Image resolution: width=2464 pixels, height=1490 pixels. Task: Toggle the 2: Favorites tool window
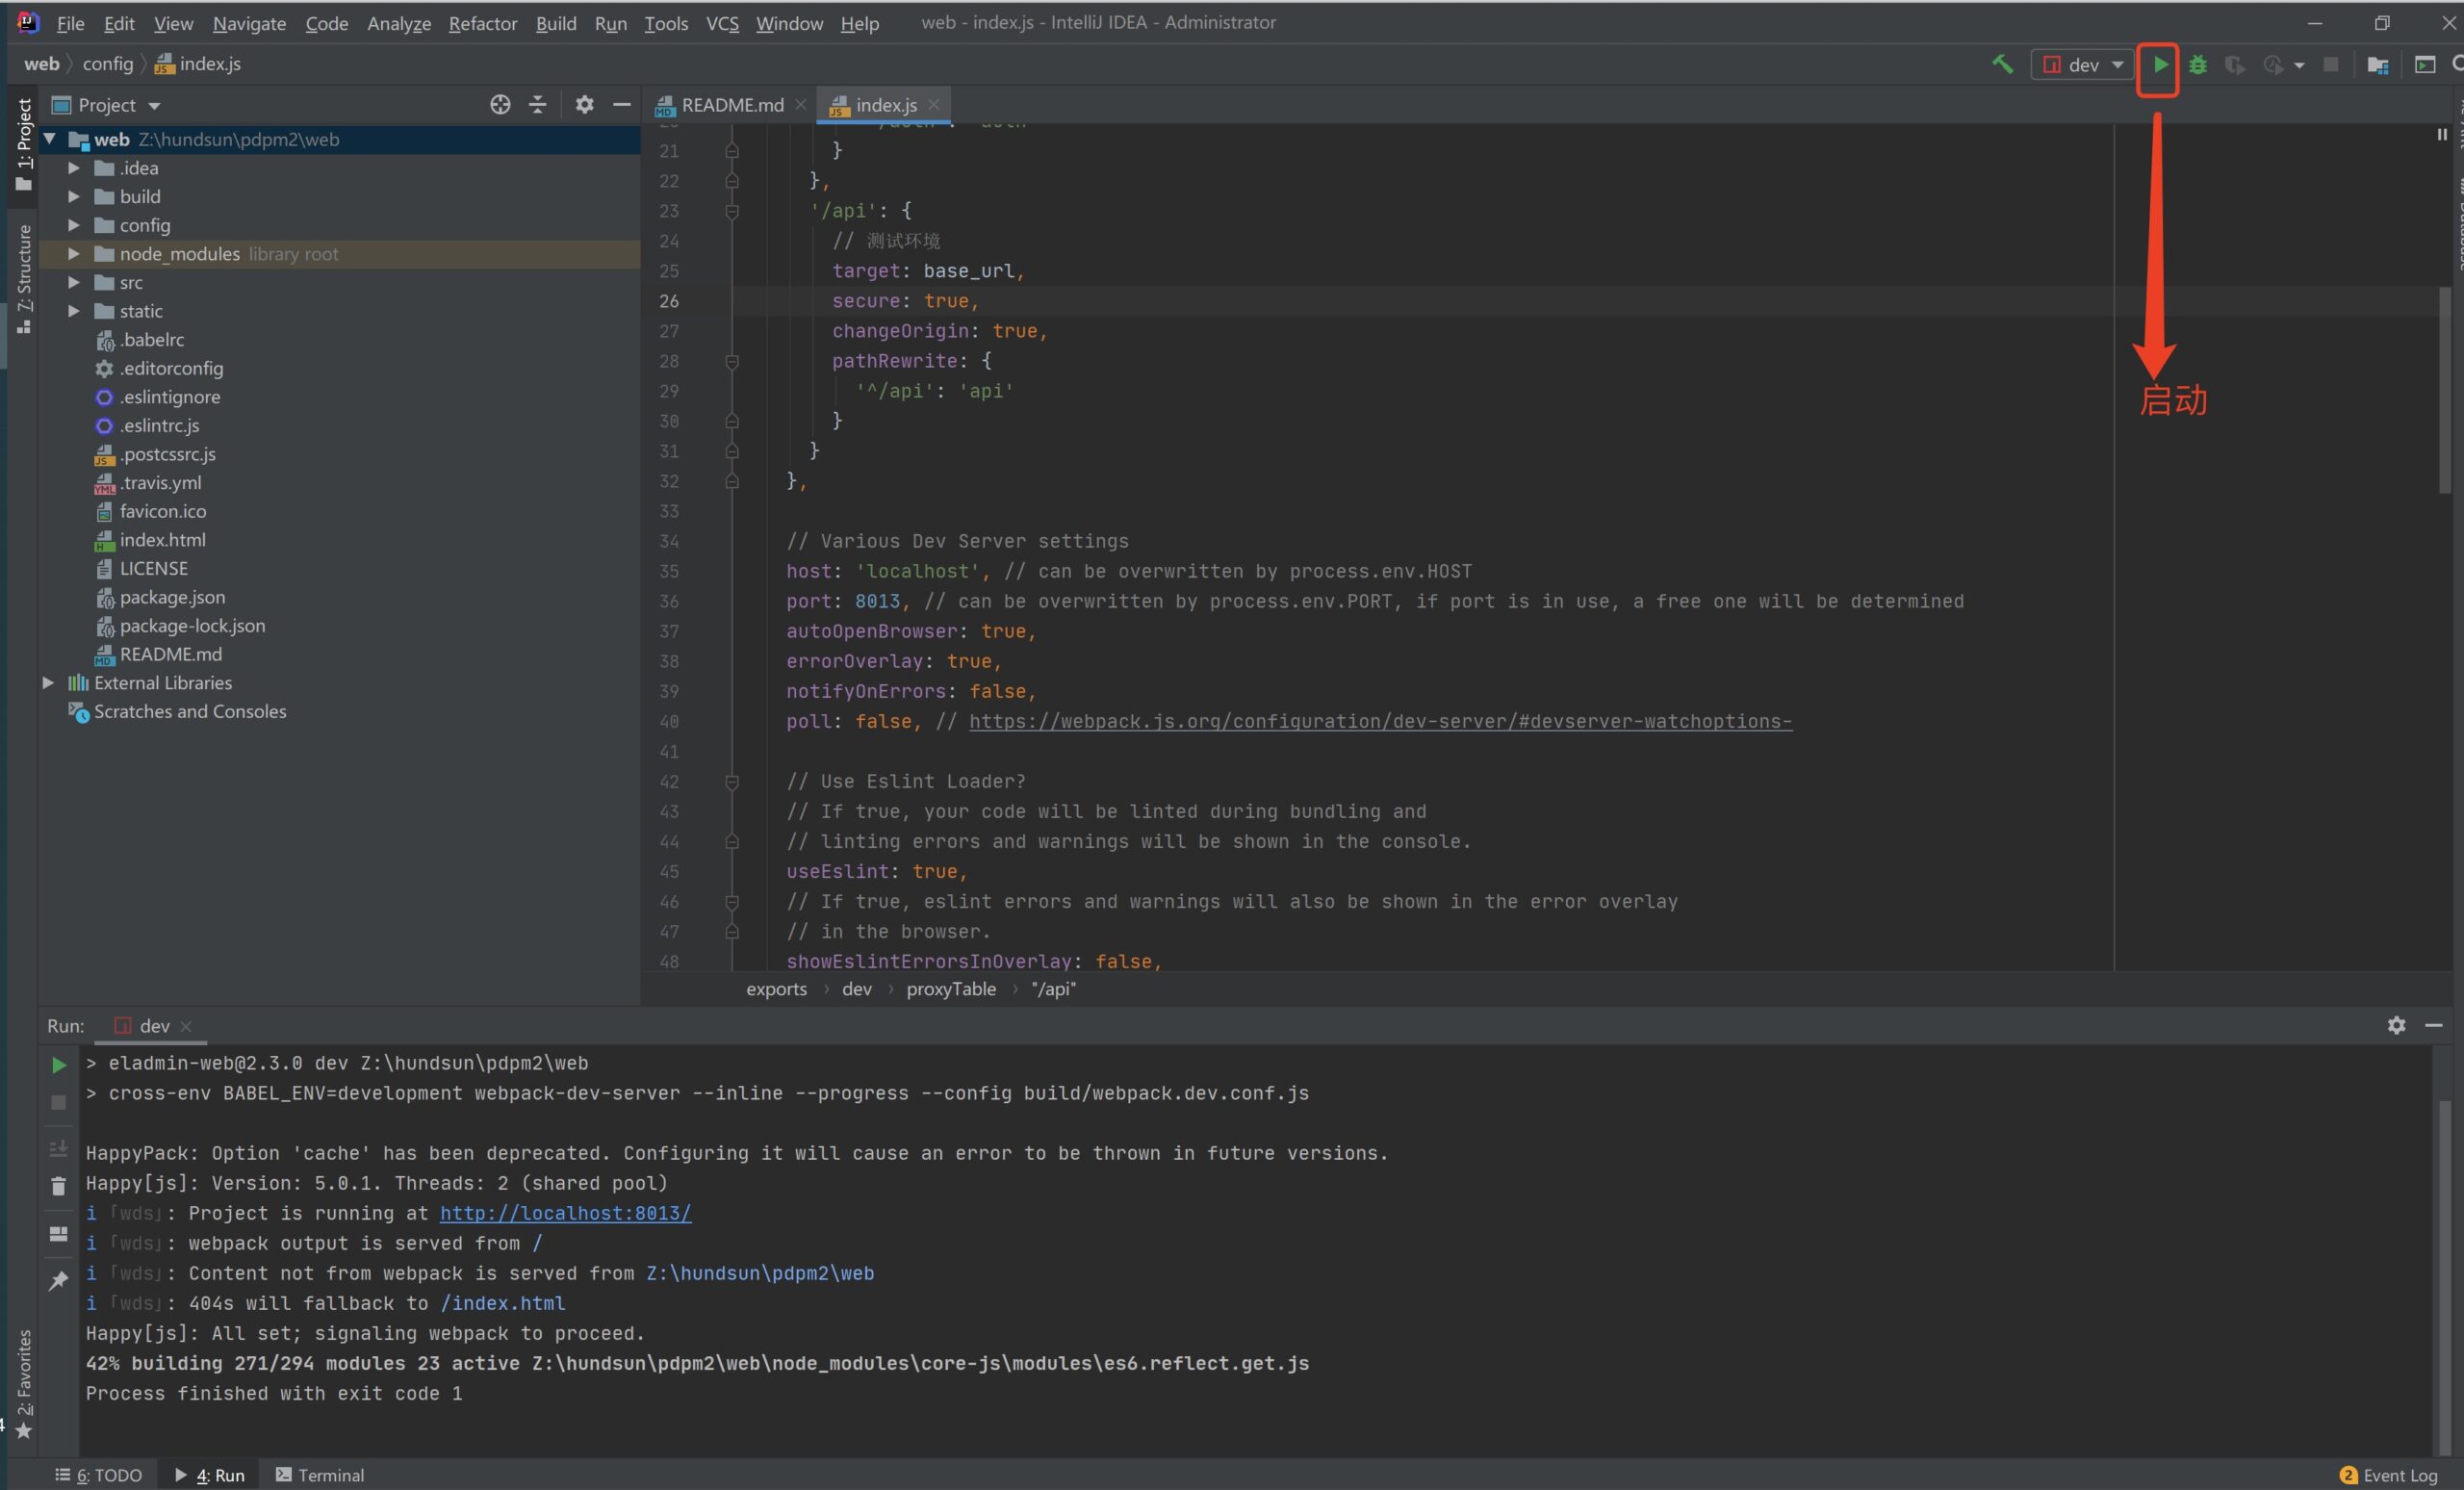click(24, 1385)
